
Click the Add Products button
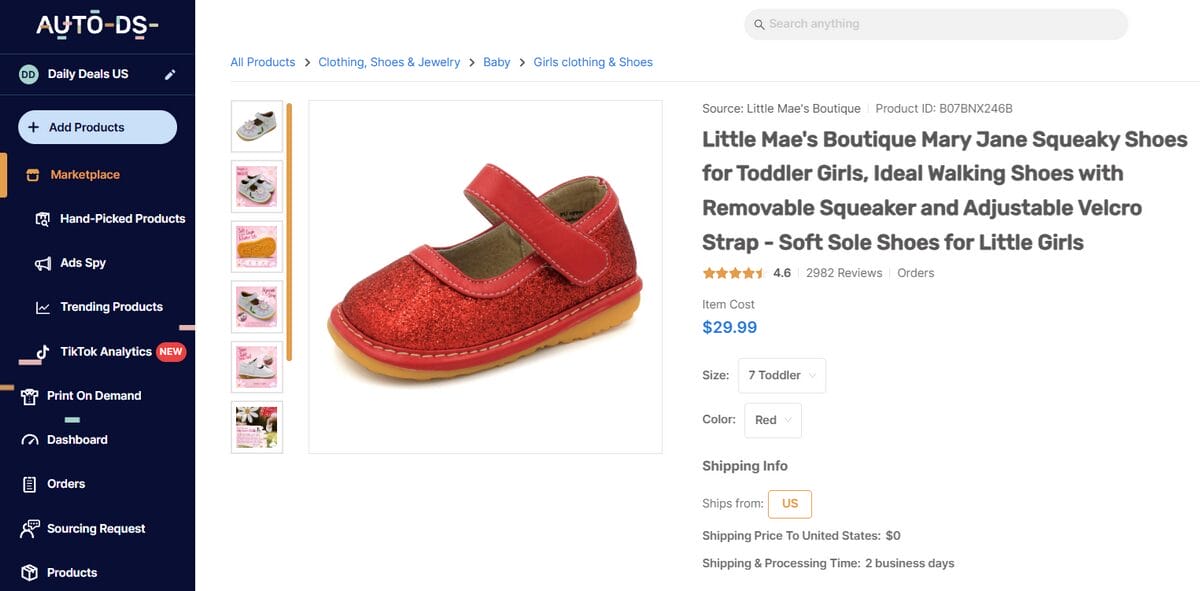click(x=97, y=127)
